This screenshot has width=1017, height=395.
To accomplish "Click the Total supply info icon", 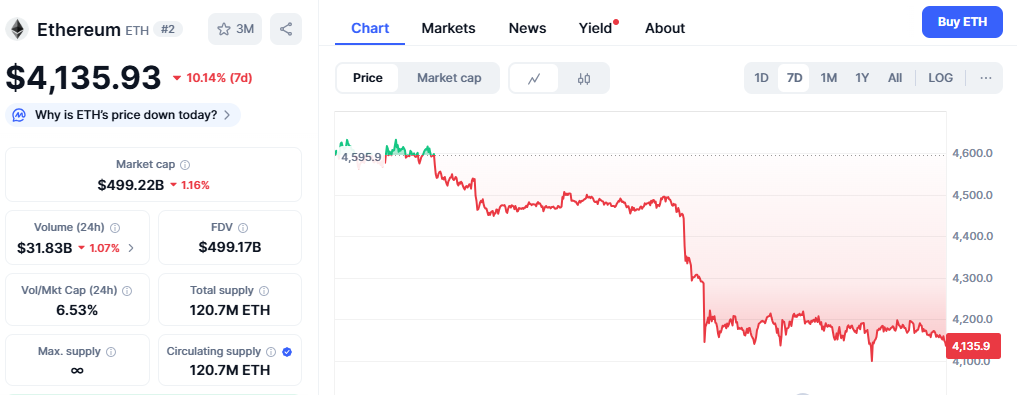I will click(264, 291).
